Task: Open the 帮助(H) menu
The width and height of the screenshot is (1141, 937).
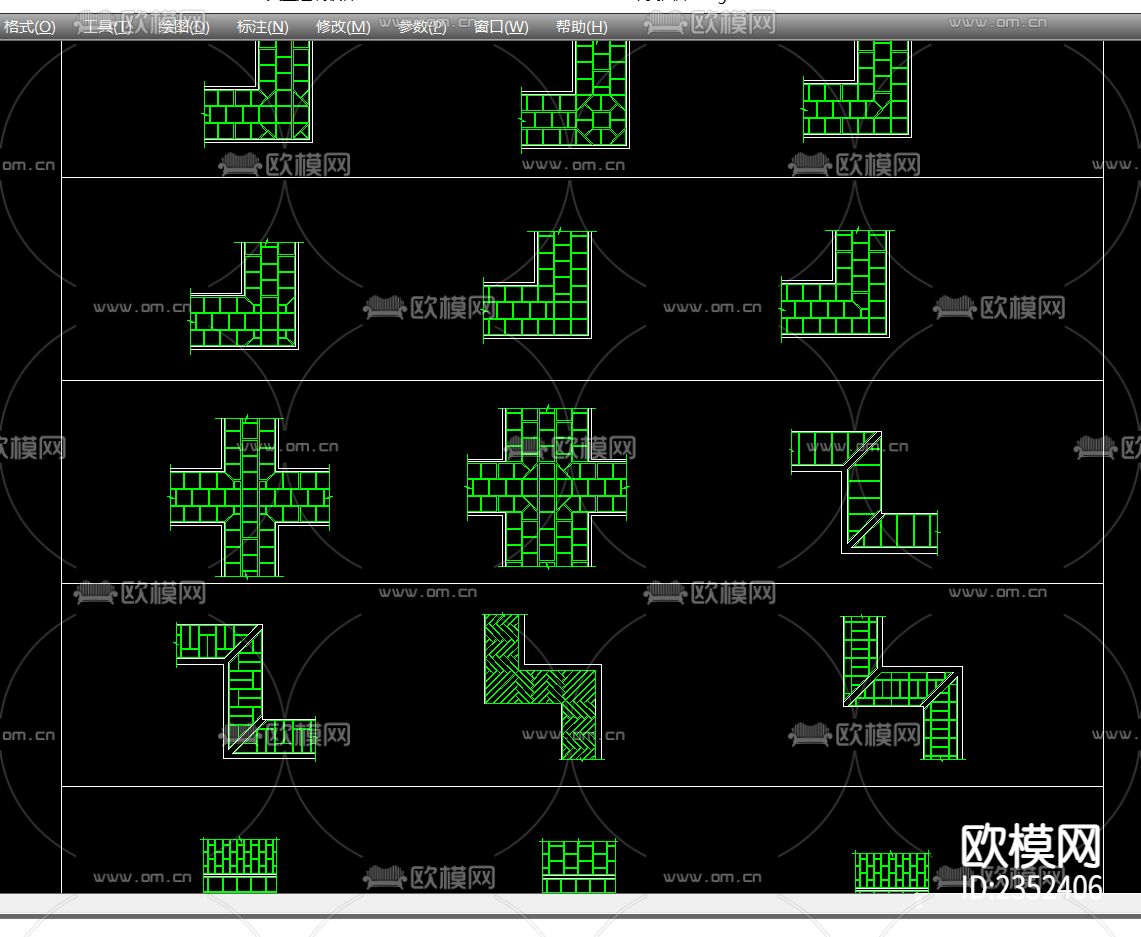Action: 581,27
